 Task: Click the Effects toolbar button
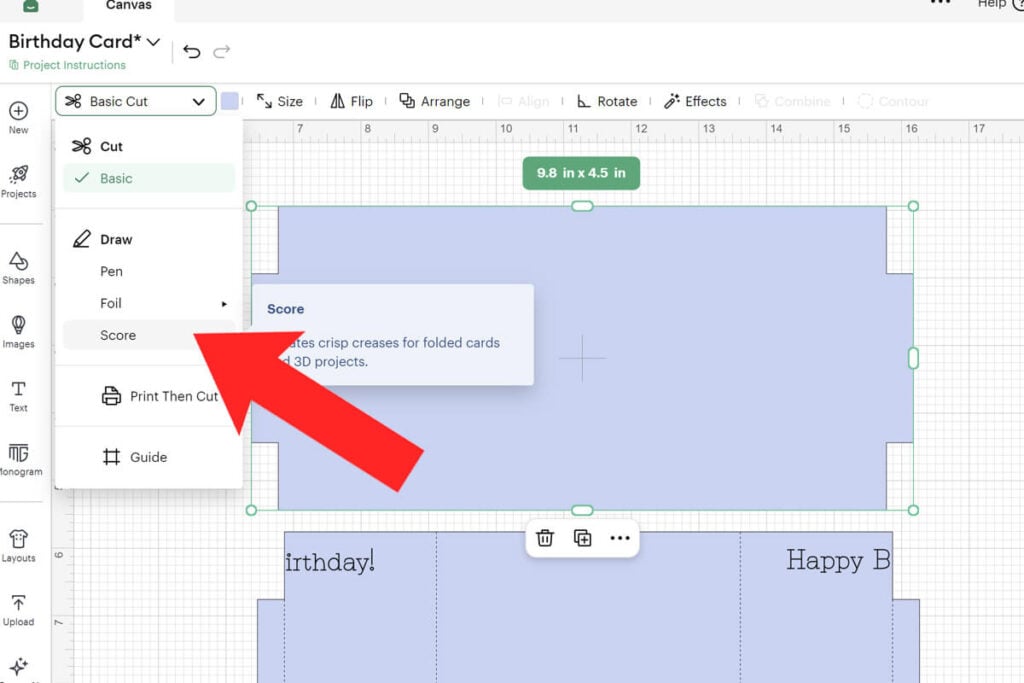[x=696, y=101]
